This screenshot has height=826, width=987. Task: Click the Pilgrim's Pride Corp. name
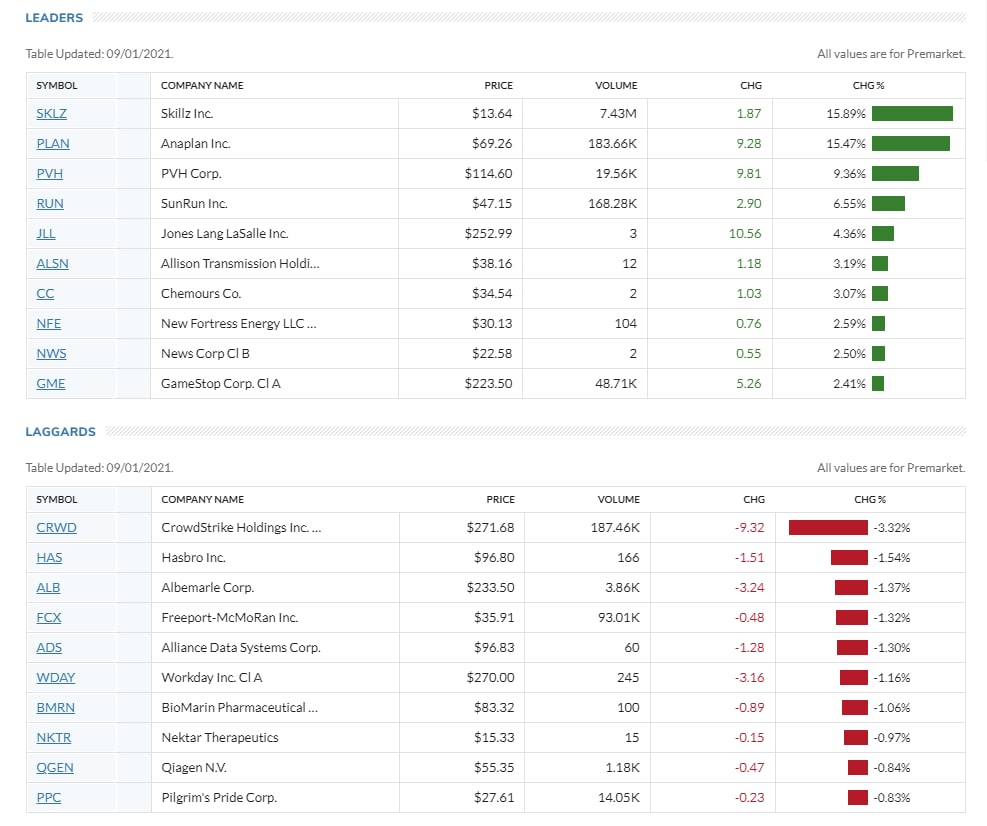[219, 798]
